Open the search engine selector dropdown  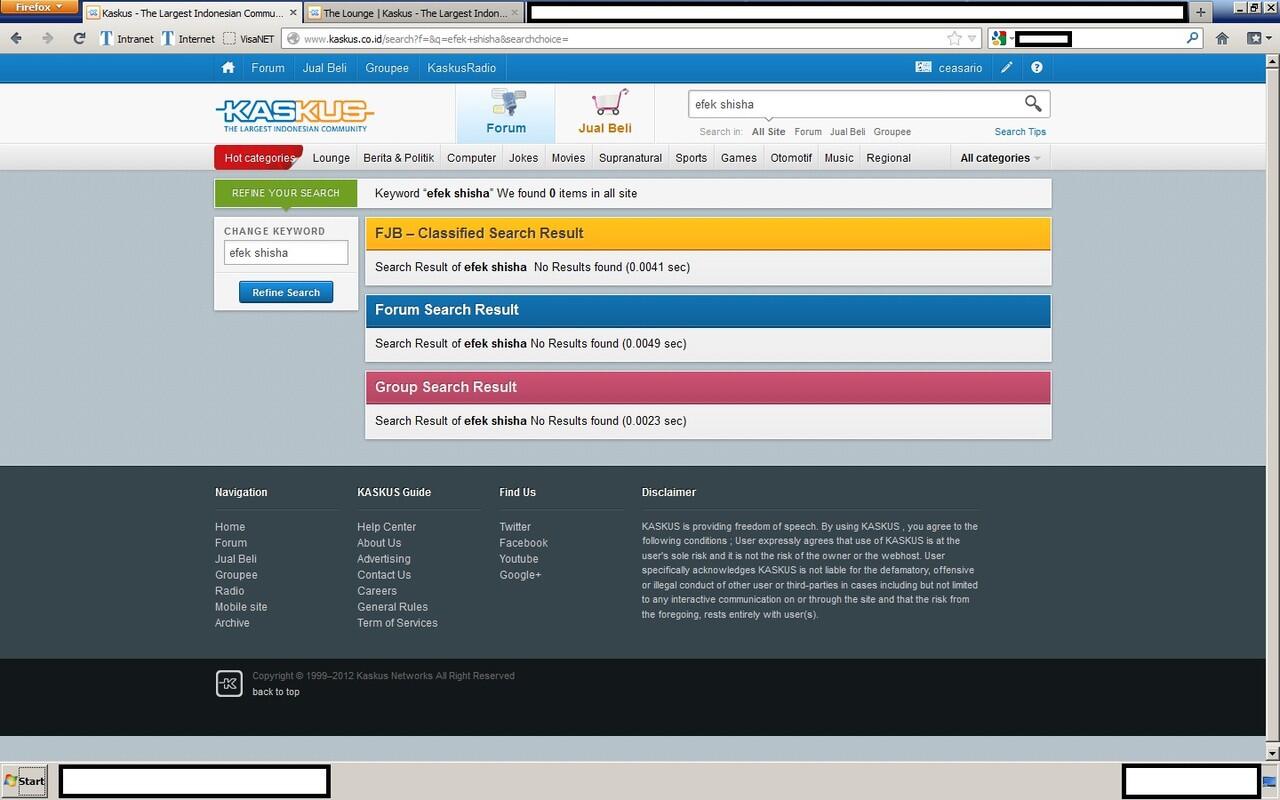(x=1002, y=38)
